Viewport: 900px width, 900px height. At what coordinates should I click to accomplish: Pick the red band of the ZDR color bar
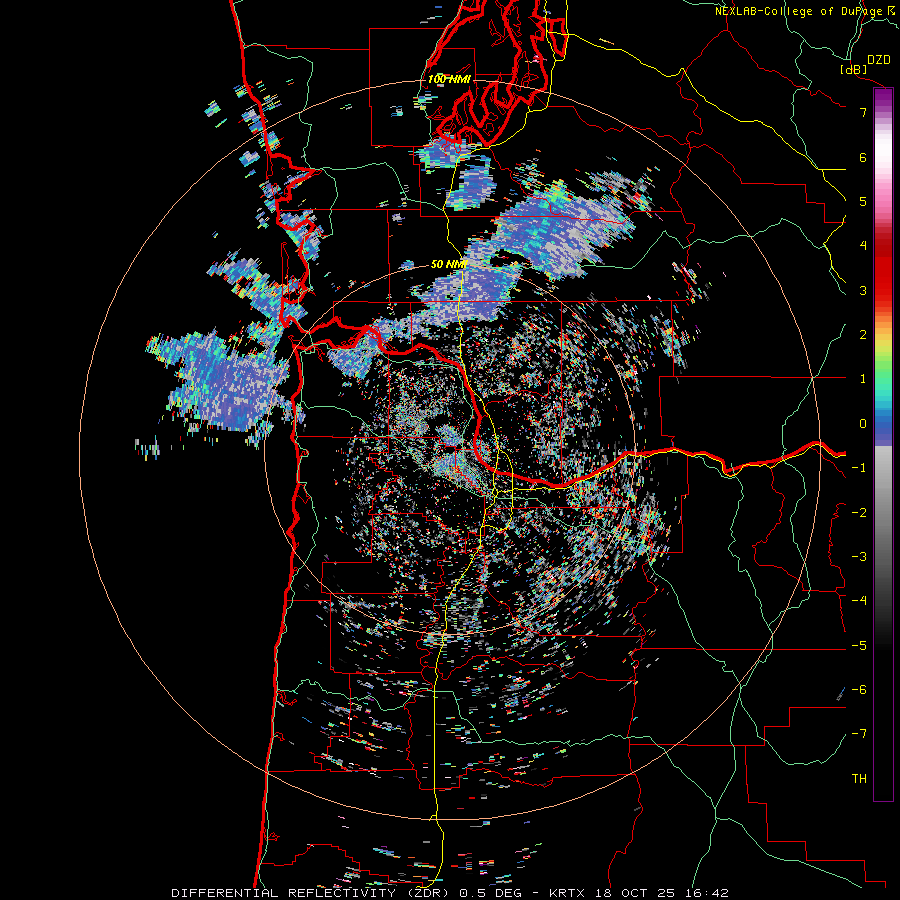click(883, 270)
